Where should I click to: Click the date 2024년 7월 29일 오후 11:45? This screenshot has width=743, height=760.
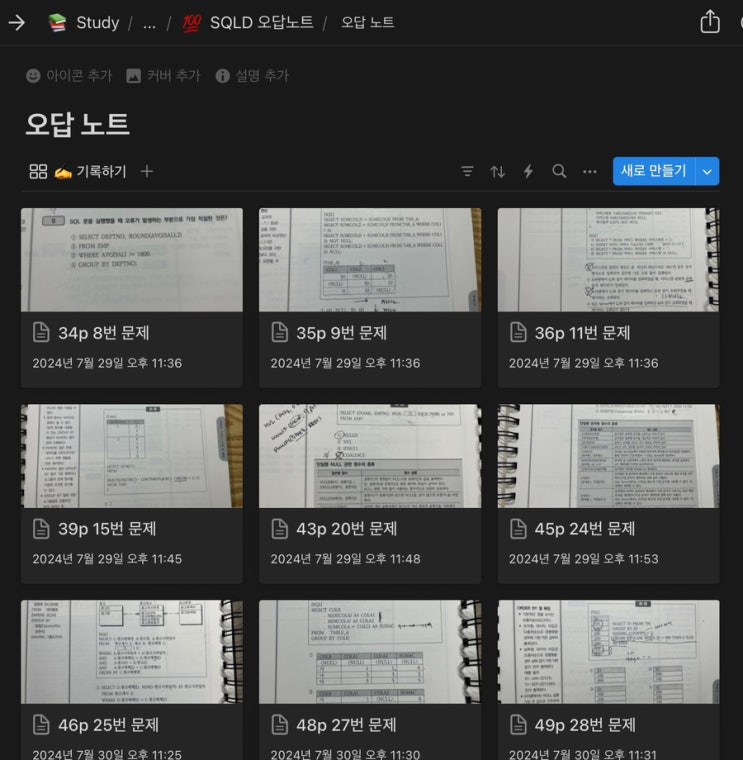(107, 559)
